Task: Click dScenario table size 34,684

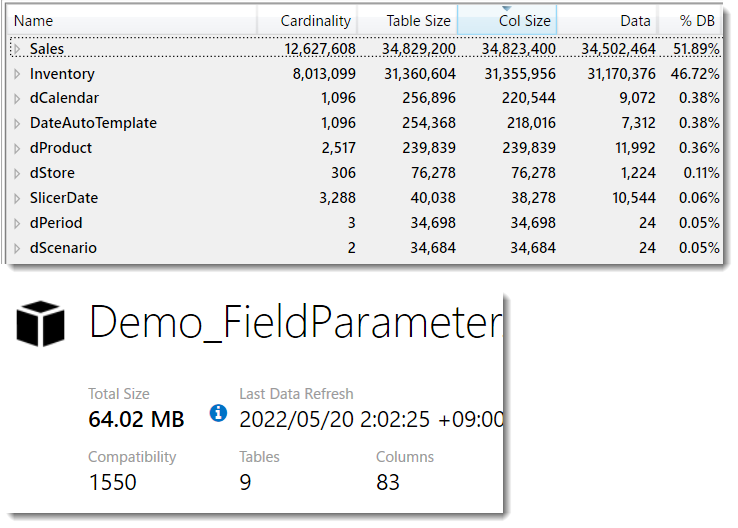Action: pos(433,248)
